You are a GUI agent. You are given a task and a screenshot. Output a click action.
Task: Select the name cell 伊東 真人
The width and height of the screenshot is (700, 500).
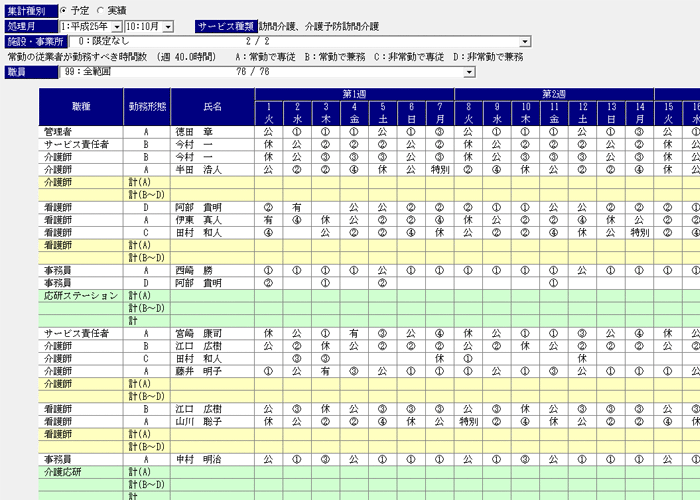(x=212, y=220)
